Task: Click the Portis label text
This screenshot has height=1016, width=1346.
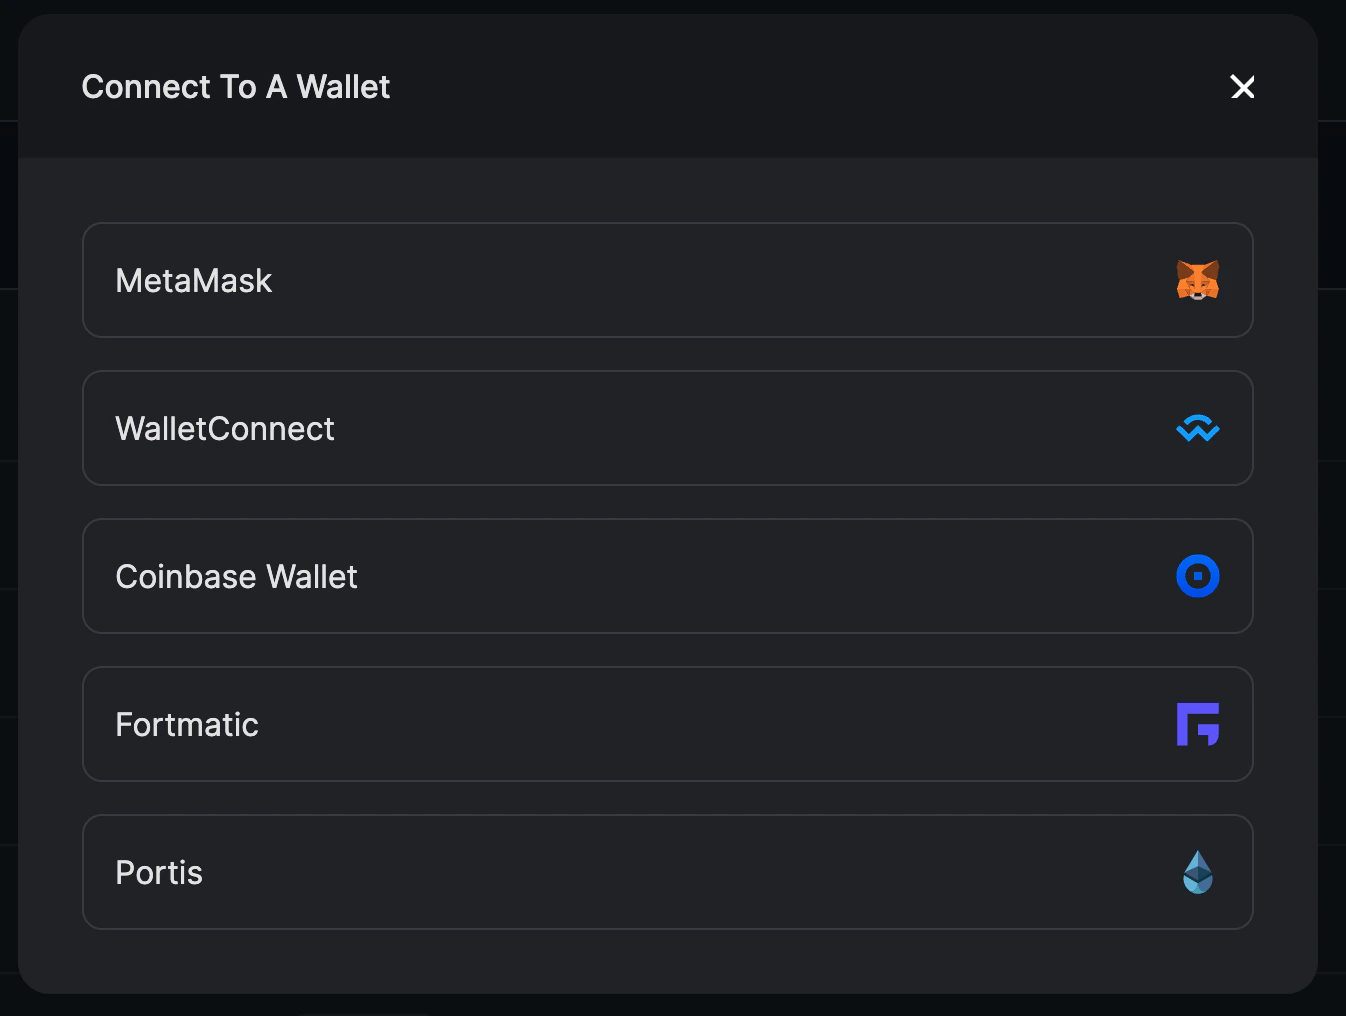Action: click(x=158, y=872)
